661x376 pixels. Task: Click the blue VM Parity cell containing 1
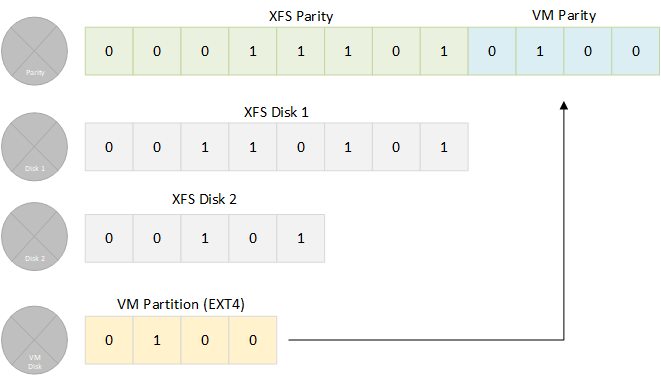coord(540,51)
